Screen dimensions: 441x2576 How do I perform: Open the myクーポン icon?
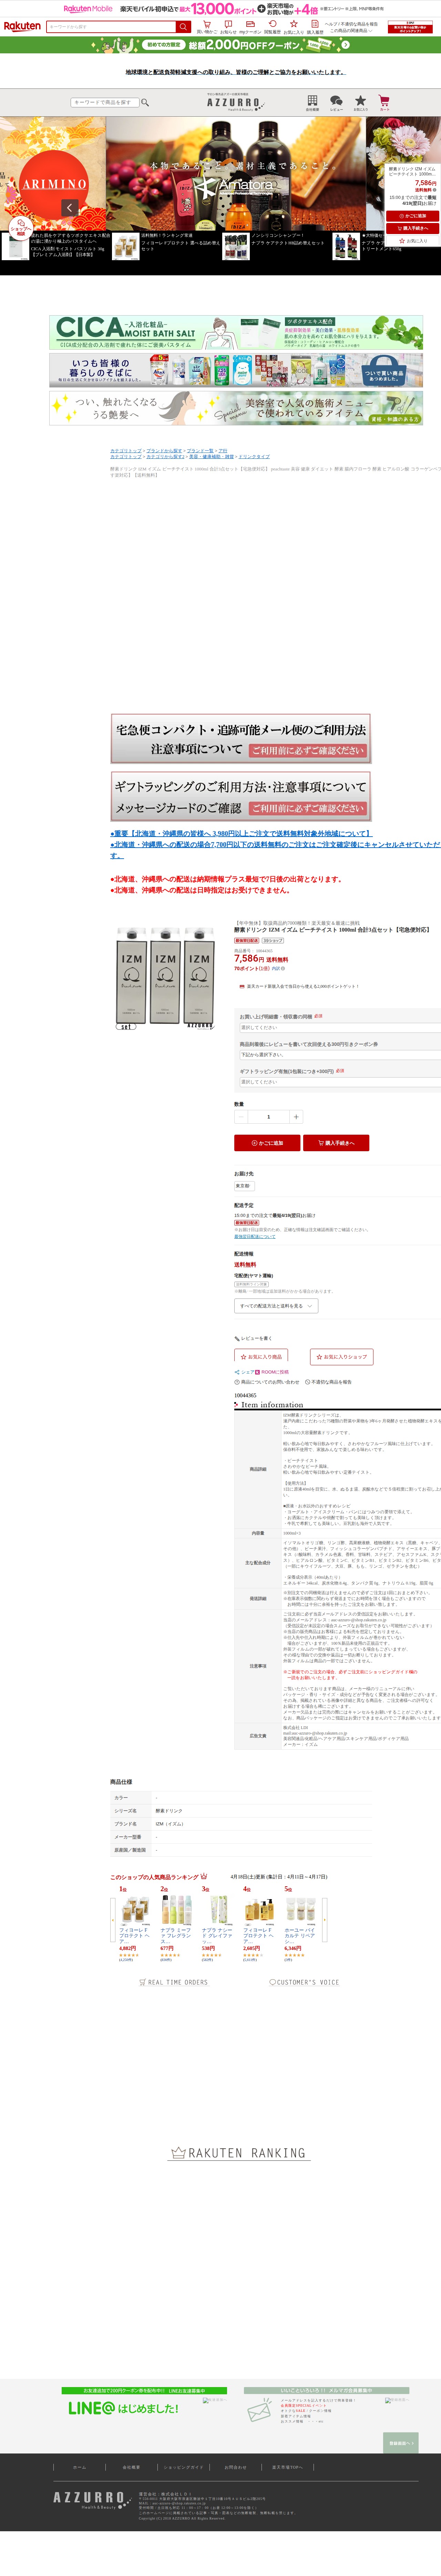coord(250,27)
